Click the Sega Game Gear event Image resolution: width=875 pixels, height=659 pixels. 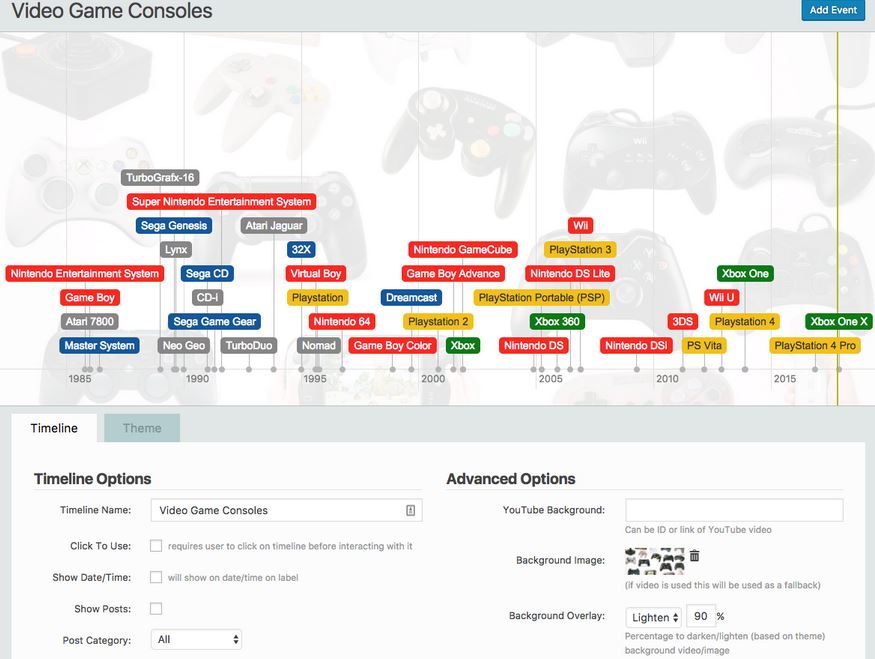pyautogui.click(x=215, y=321)
